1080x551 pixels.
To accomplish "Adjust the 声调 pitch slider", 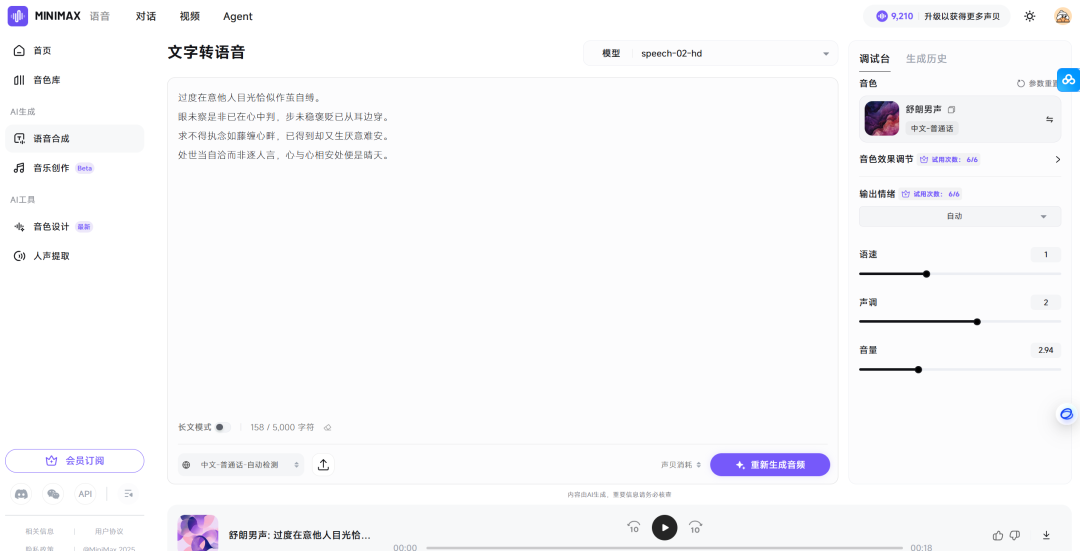I will click(x=959, y=322).
